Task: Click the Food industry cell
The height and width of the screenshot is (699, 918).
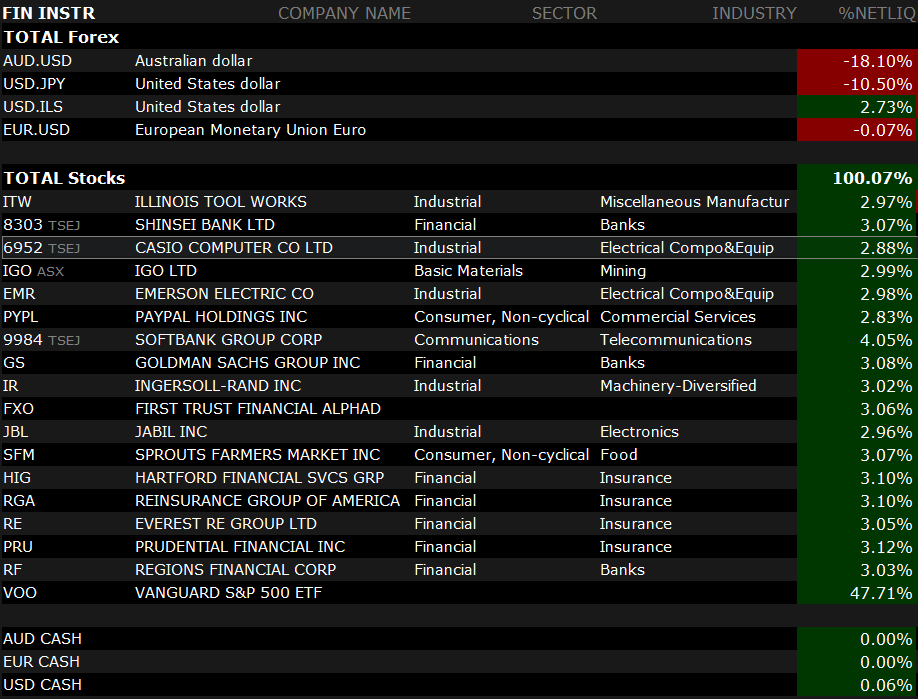Action: [x=619, y=454]
